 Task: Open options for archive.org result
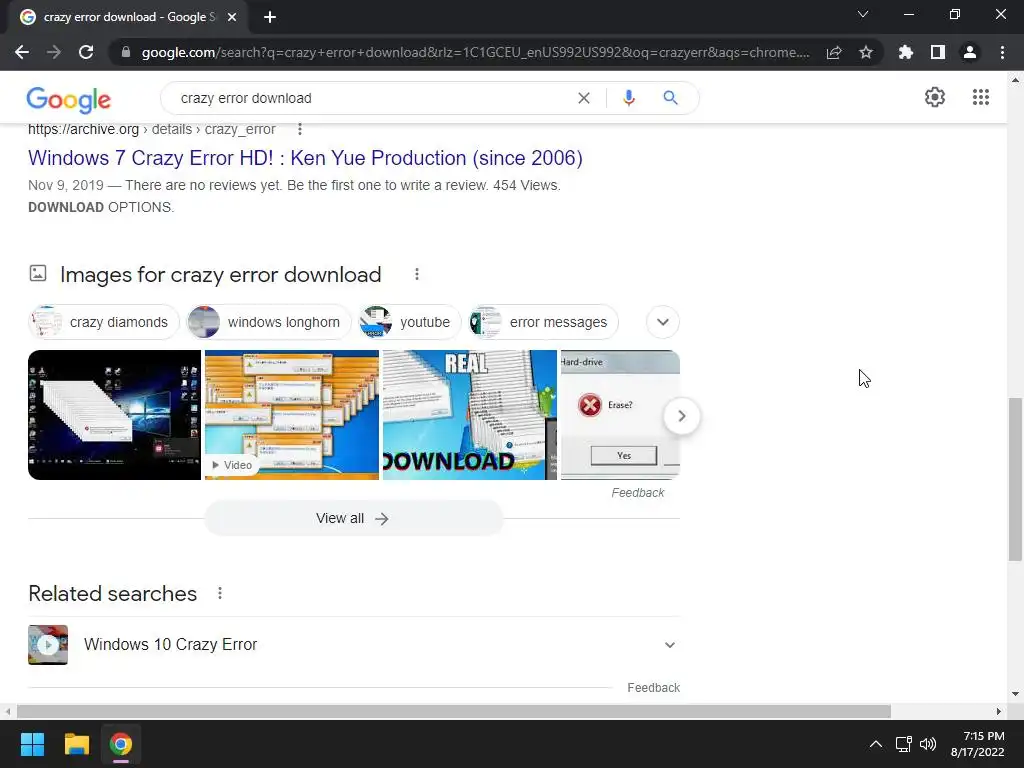[300, 129]
